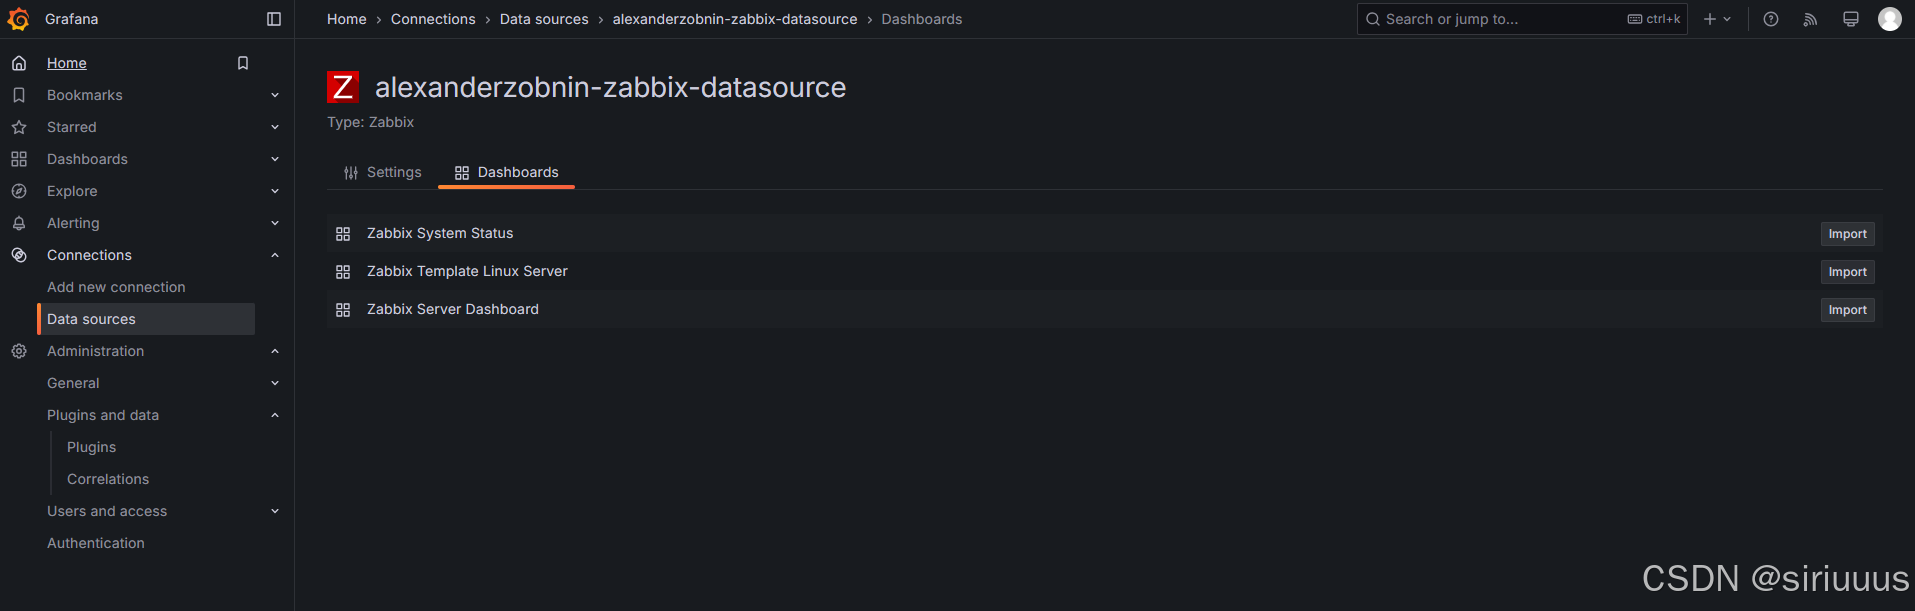Expand the Explore section chevron
This screenshot has width=1915, height=611.
click(275, 191)
